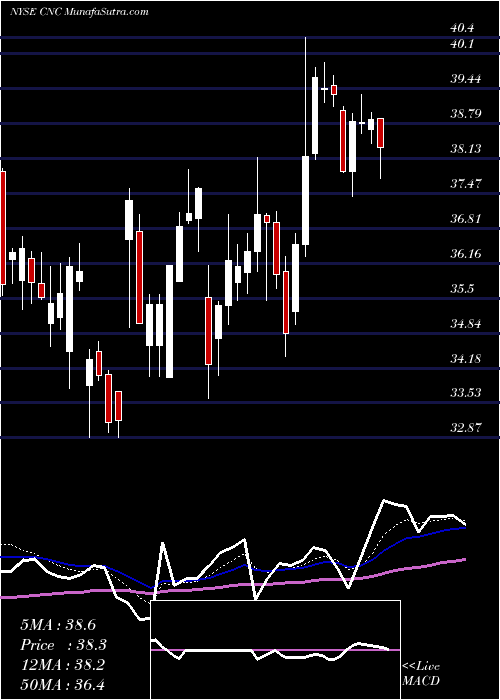Screen dimensions: 500x700
Task: Click the 38.79 price axis label
Action: click(x=466, y=114)
